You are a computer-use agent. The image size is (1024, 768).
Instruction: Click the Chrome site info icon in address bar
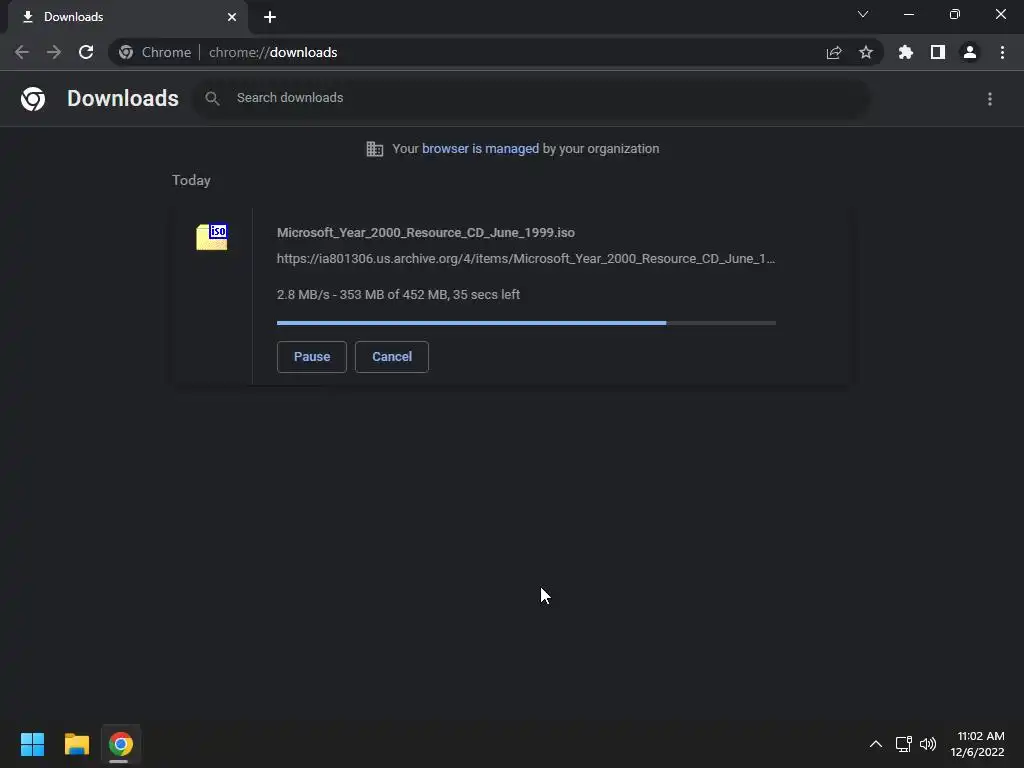coord(126,52)
